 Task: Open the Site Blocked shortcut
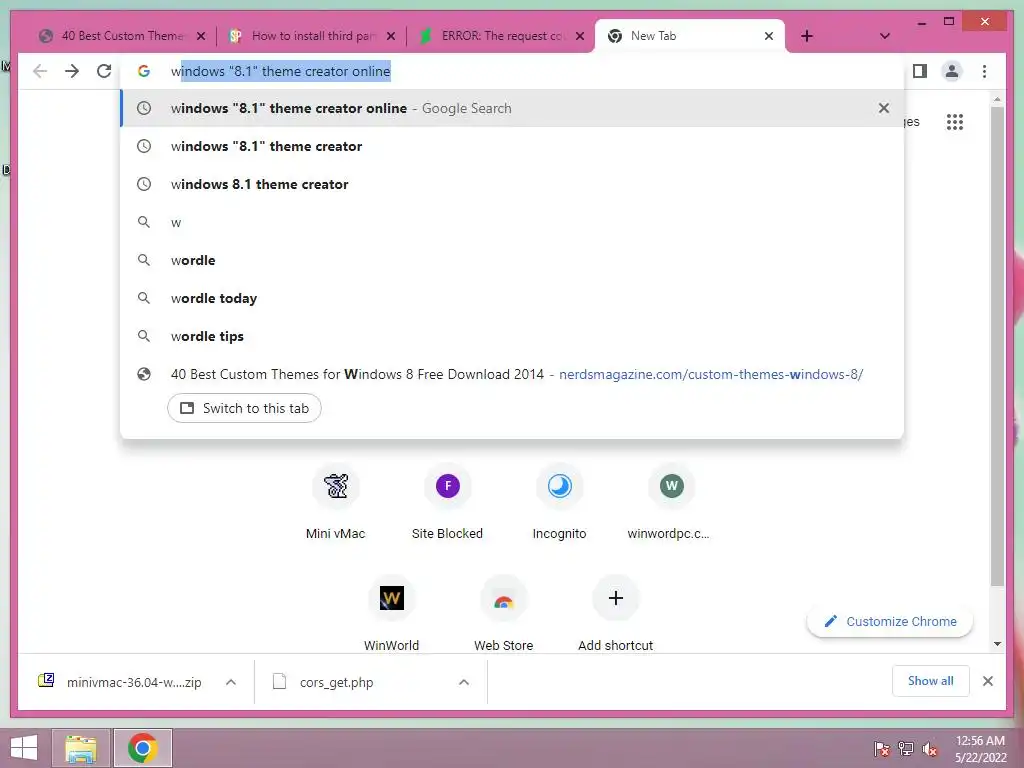click(447, 502)
